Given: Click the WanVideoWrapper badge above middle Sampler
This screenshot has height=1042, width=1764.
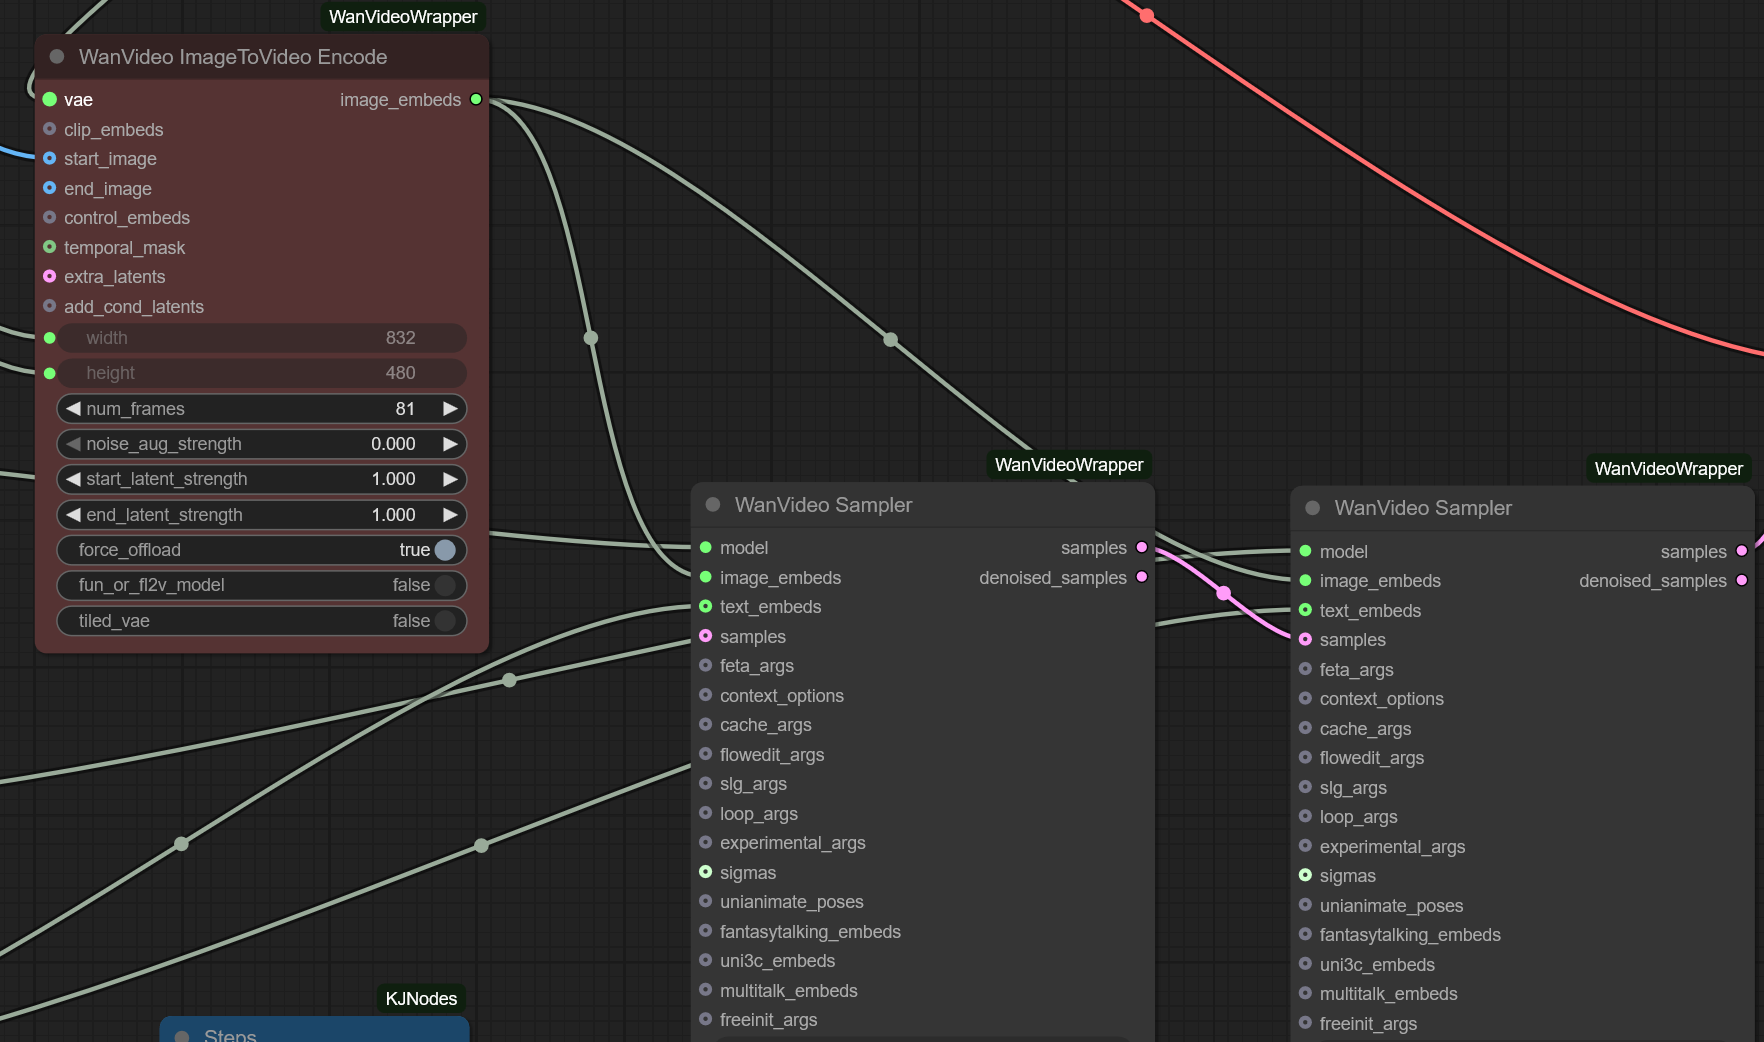Looking at the screenshot, I should (x=1069, y=465).
